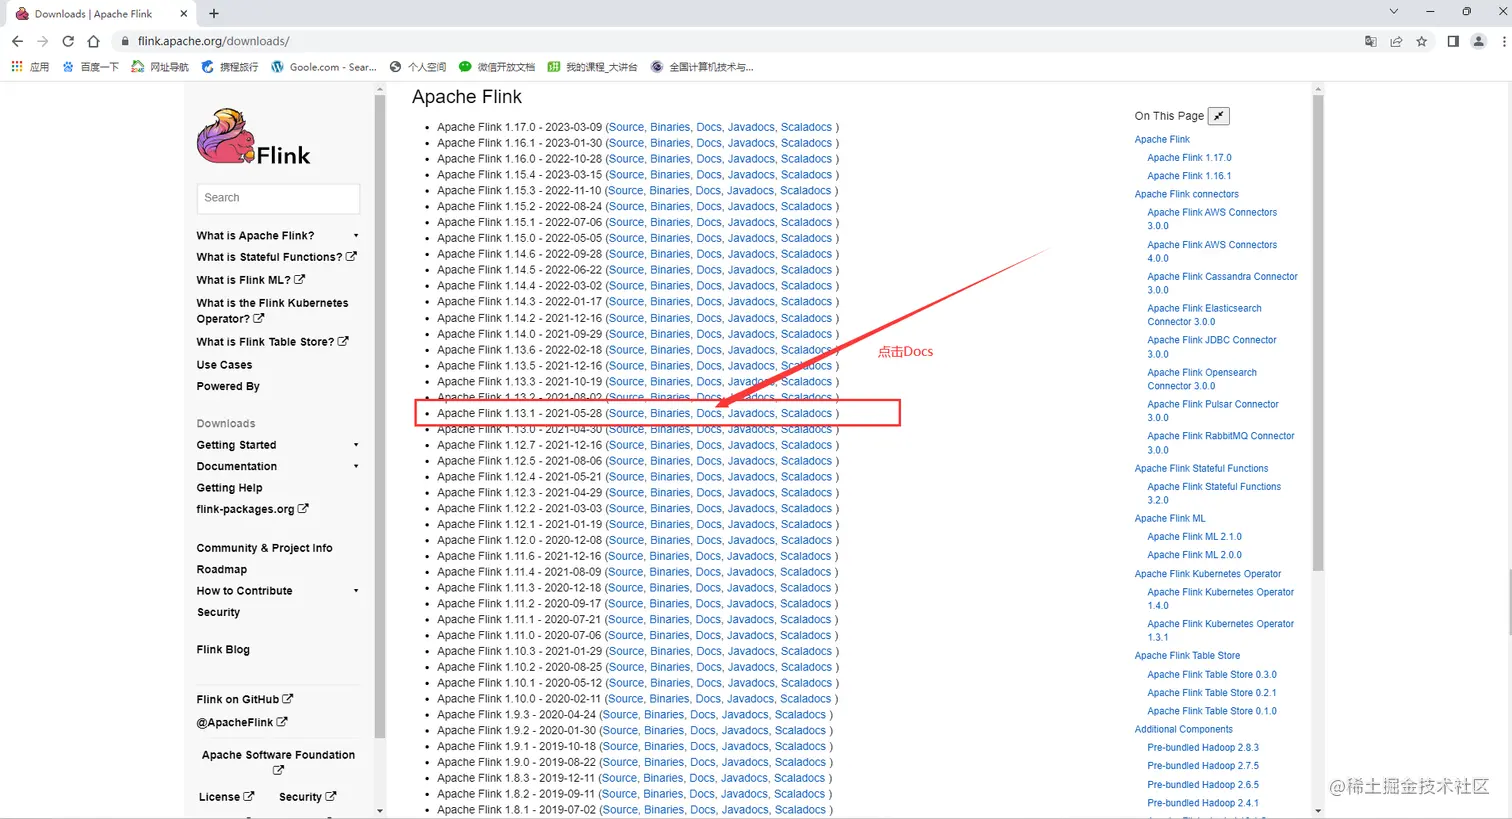Jump to Apache Flink connectors section
This screenshot has width=1512, height=819.
[x=1186, y=194]
